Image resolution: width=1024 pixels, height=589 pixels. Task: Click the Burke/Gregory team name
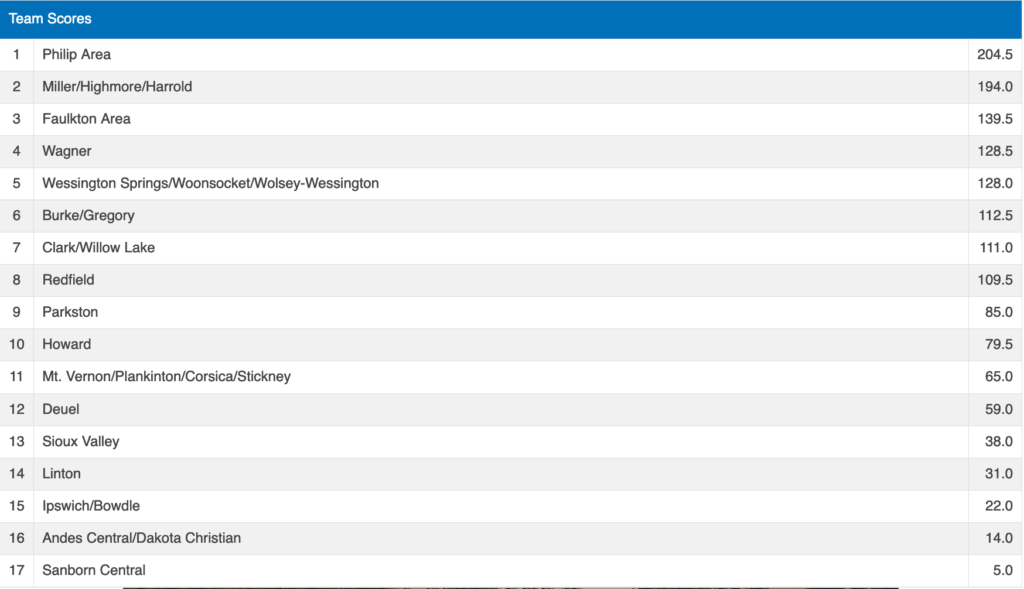88,215
